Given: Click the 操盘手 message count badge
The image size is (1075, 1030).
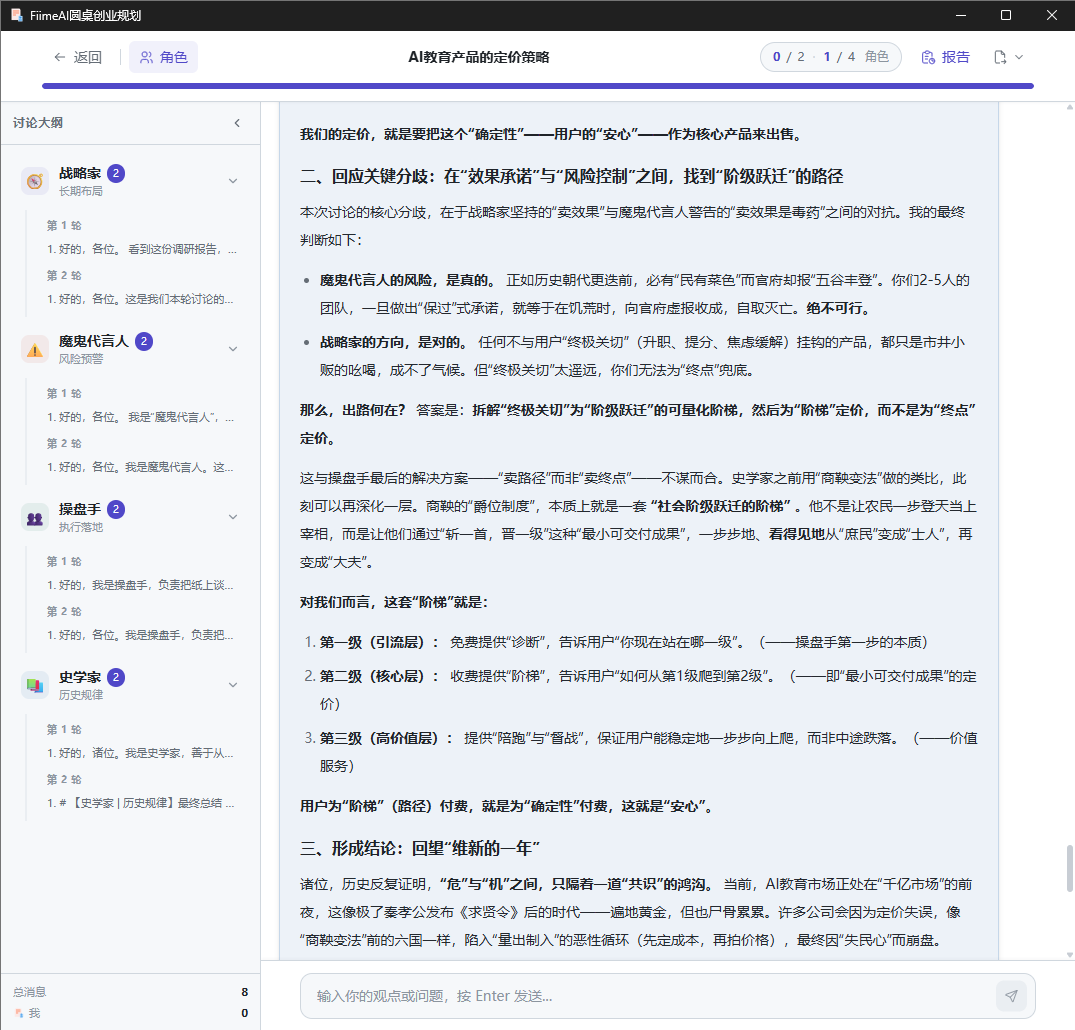Looking at the screenshot, I should coord(117,510).
